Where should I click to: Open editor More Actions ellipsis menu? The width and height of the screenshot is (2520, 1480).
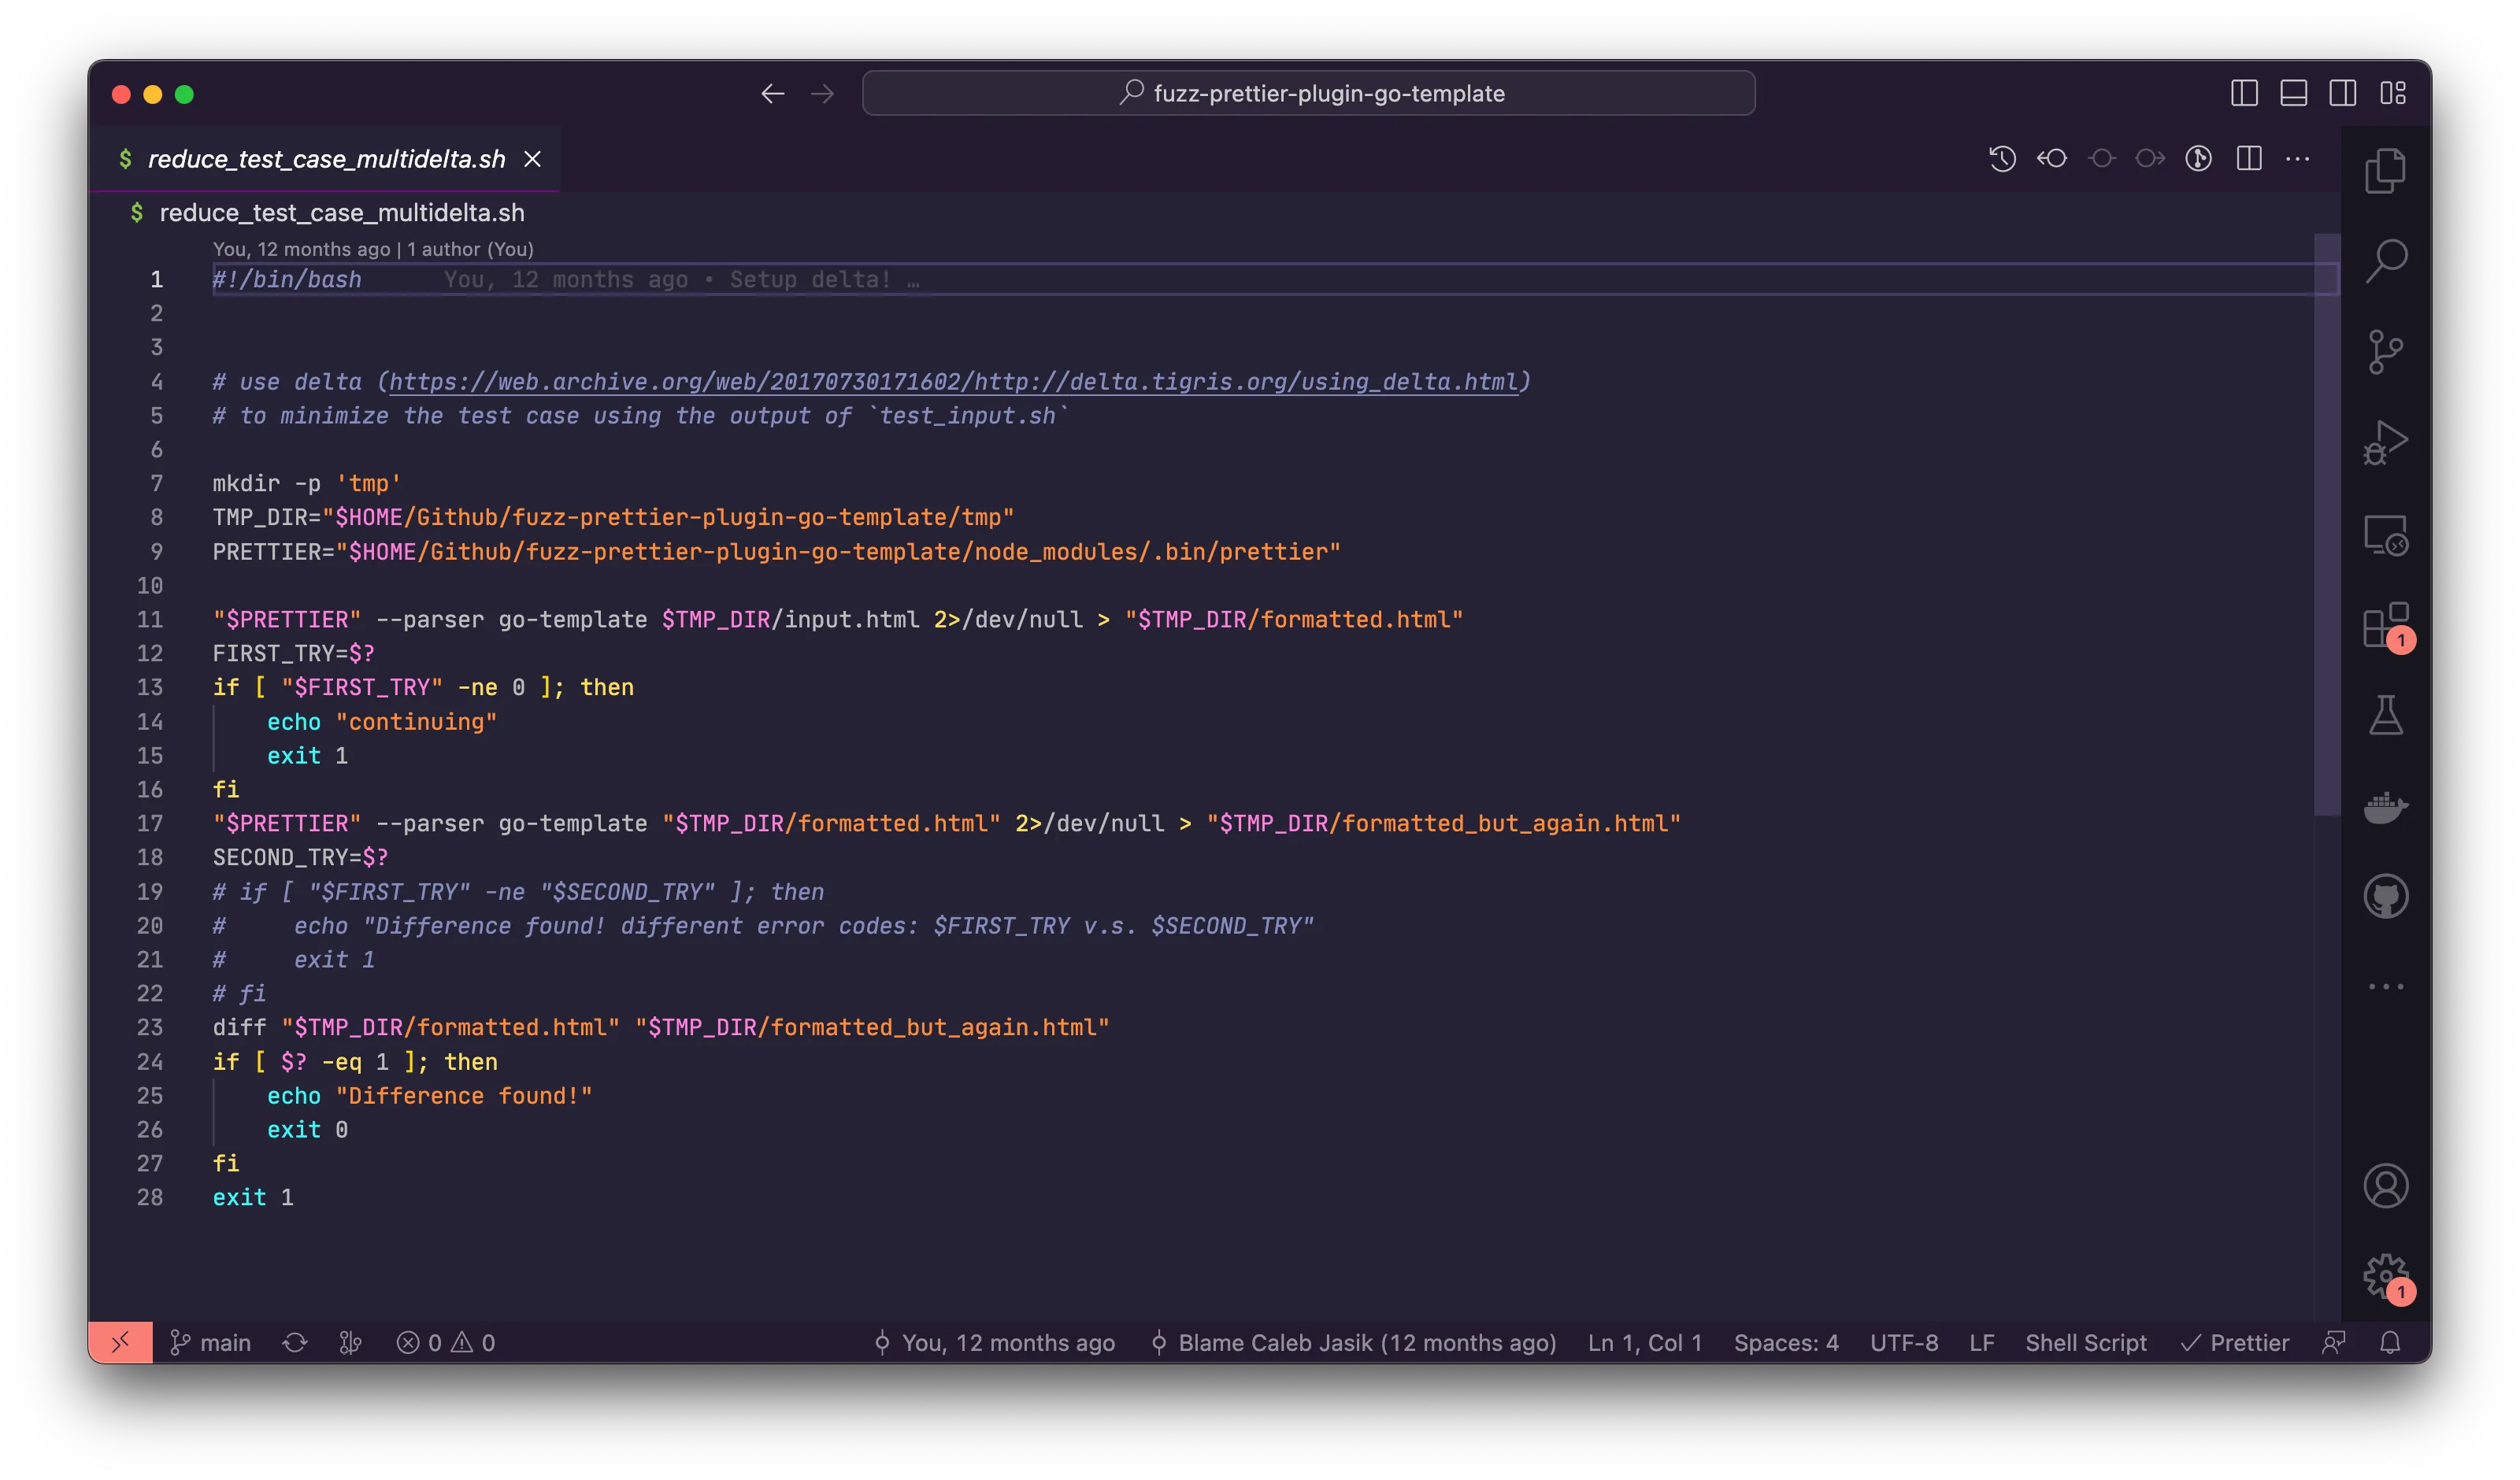(2297, 159)
